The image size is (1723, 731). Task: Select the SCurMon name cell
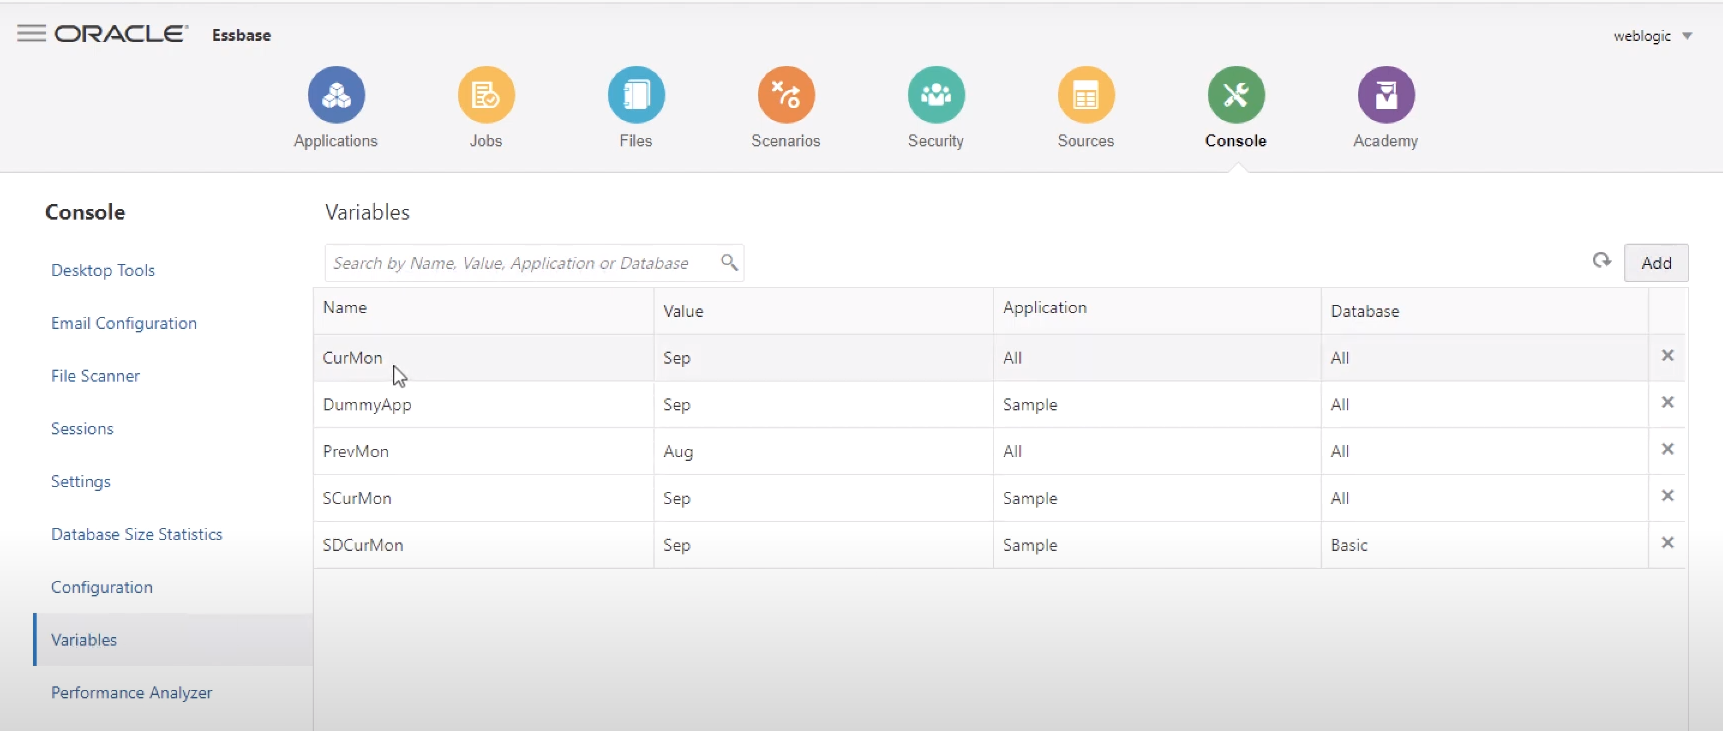pos(484,498)
